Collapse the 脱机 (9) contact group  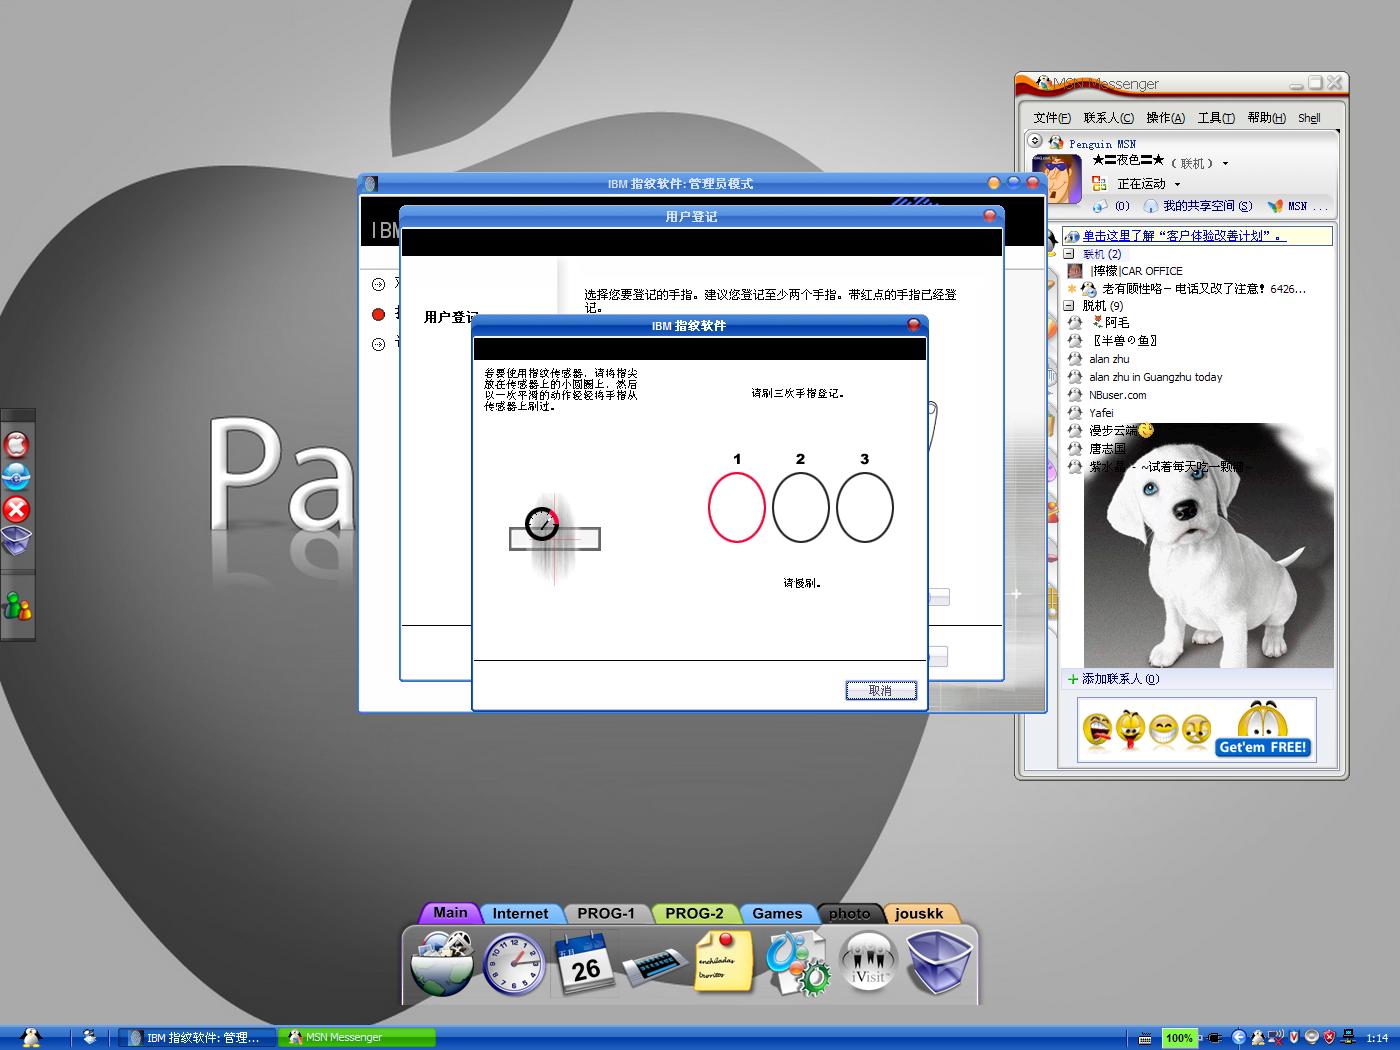click(1068, 306)
